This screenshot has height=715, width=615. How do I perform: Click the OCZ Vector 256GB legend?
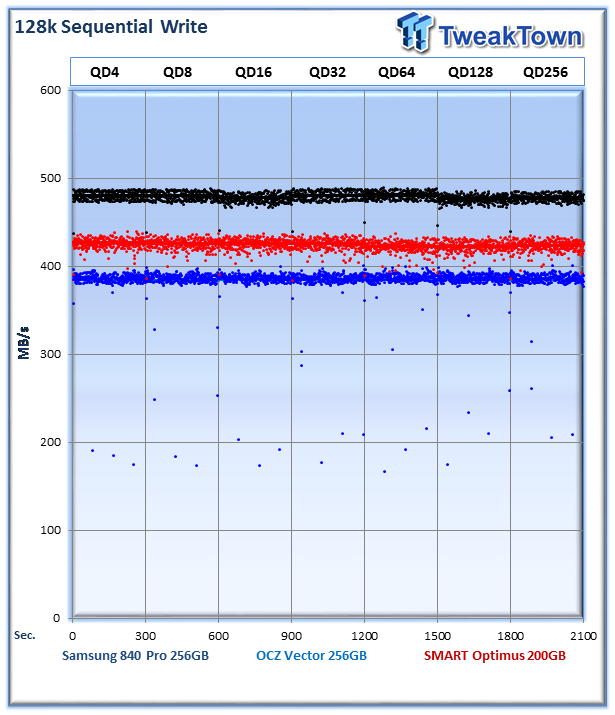[x=311, y=656]
